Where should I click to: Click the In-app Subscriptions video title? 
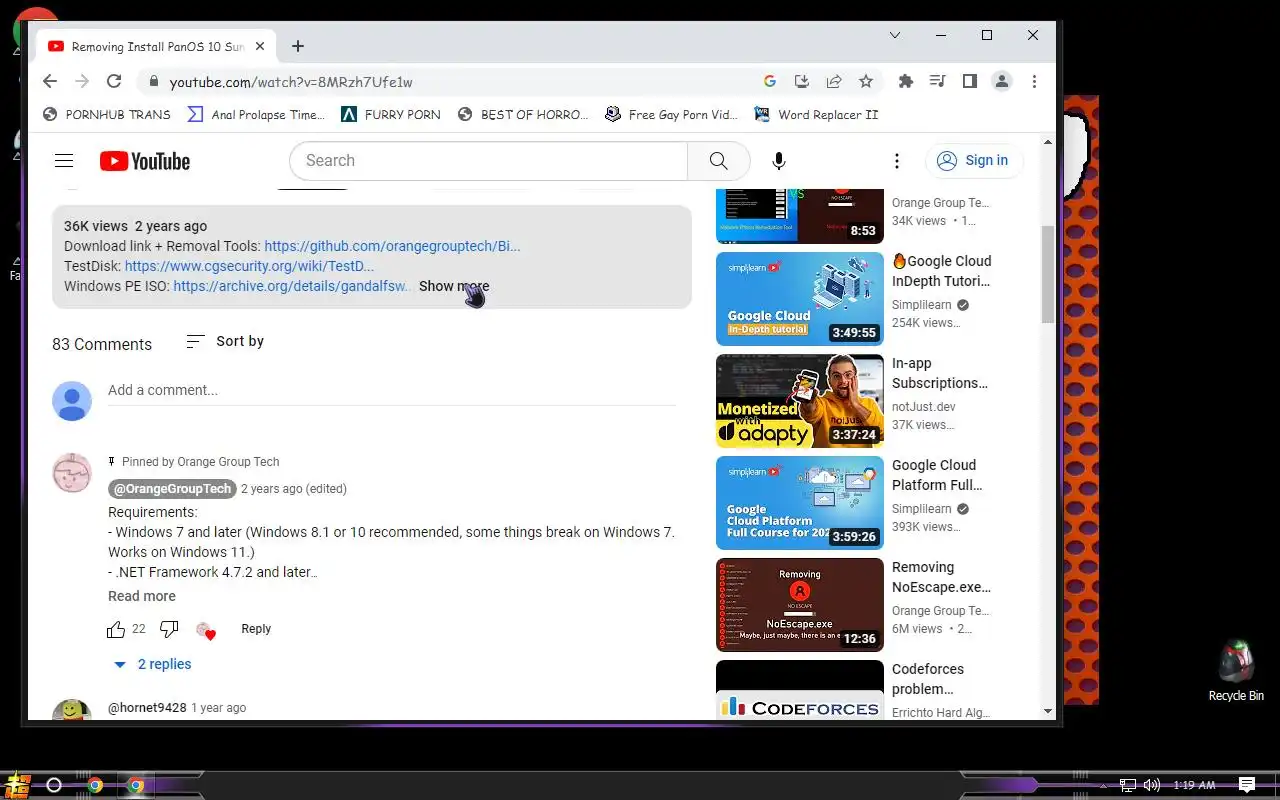940,373
